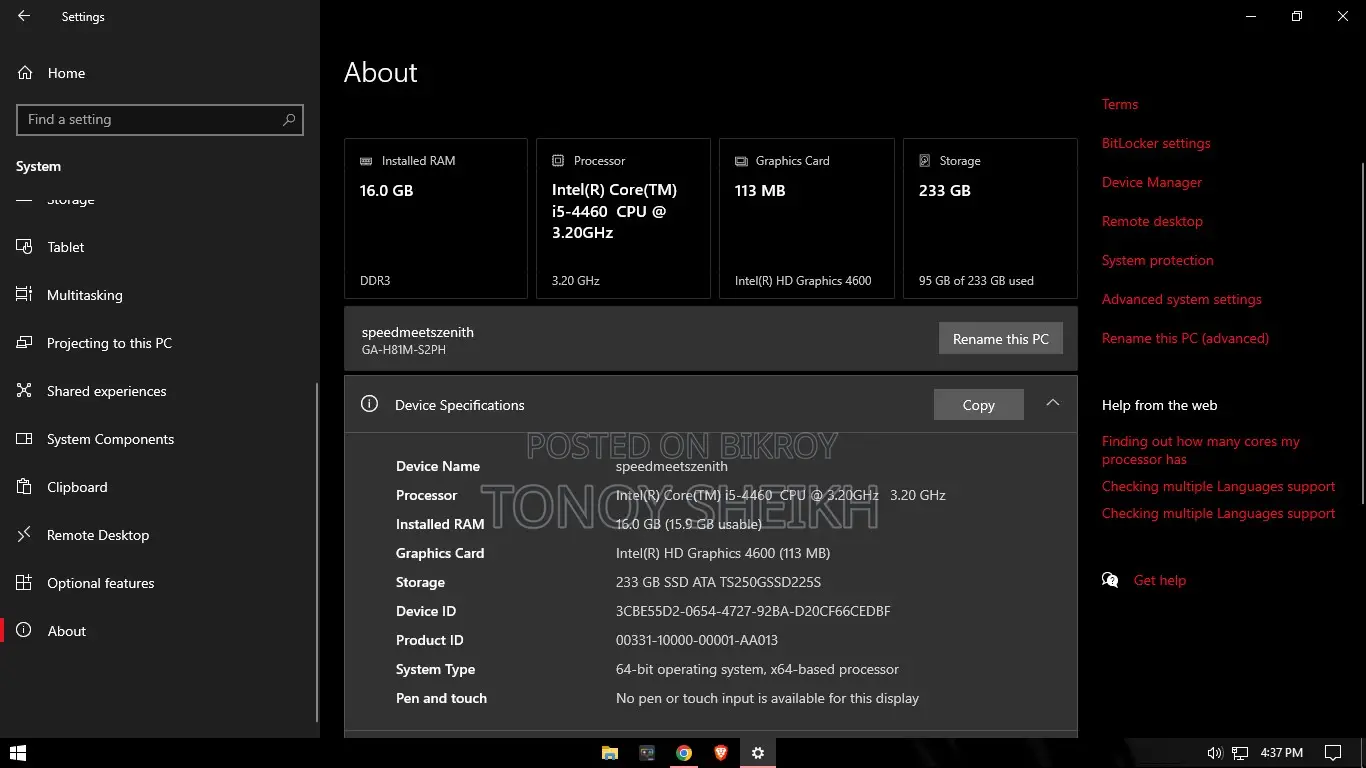
Task: Click the sidebar scrollbar
Action: 317,552
